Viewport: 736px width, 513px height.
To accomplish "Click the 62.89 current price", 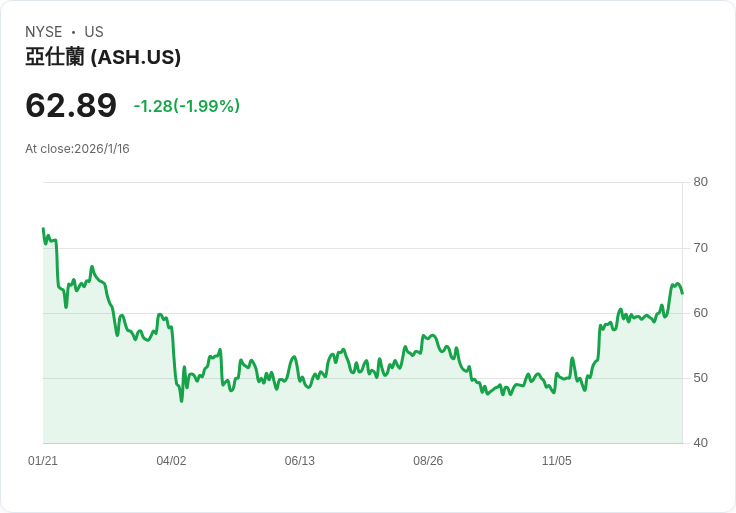I will coord(71,105).
